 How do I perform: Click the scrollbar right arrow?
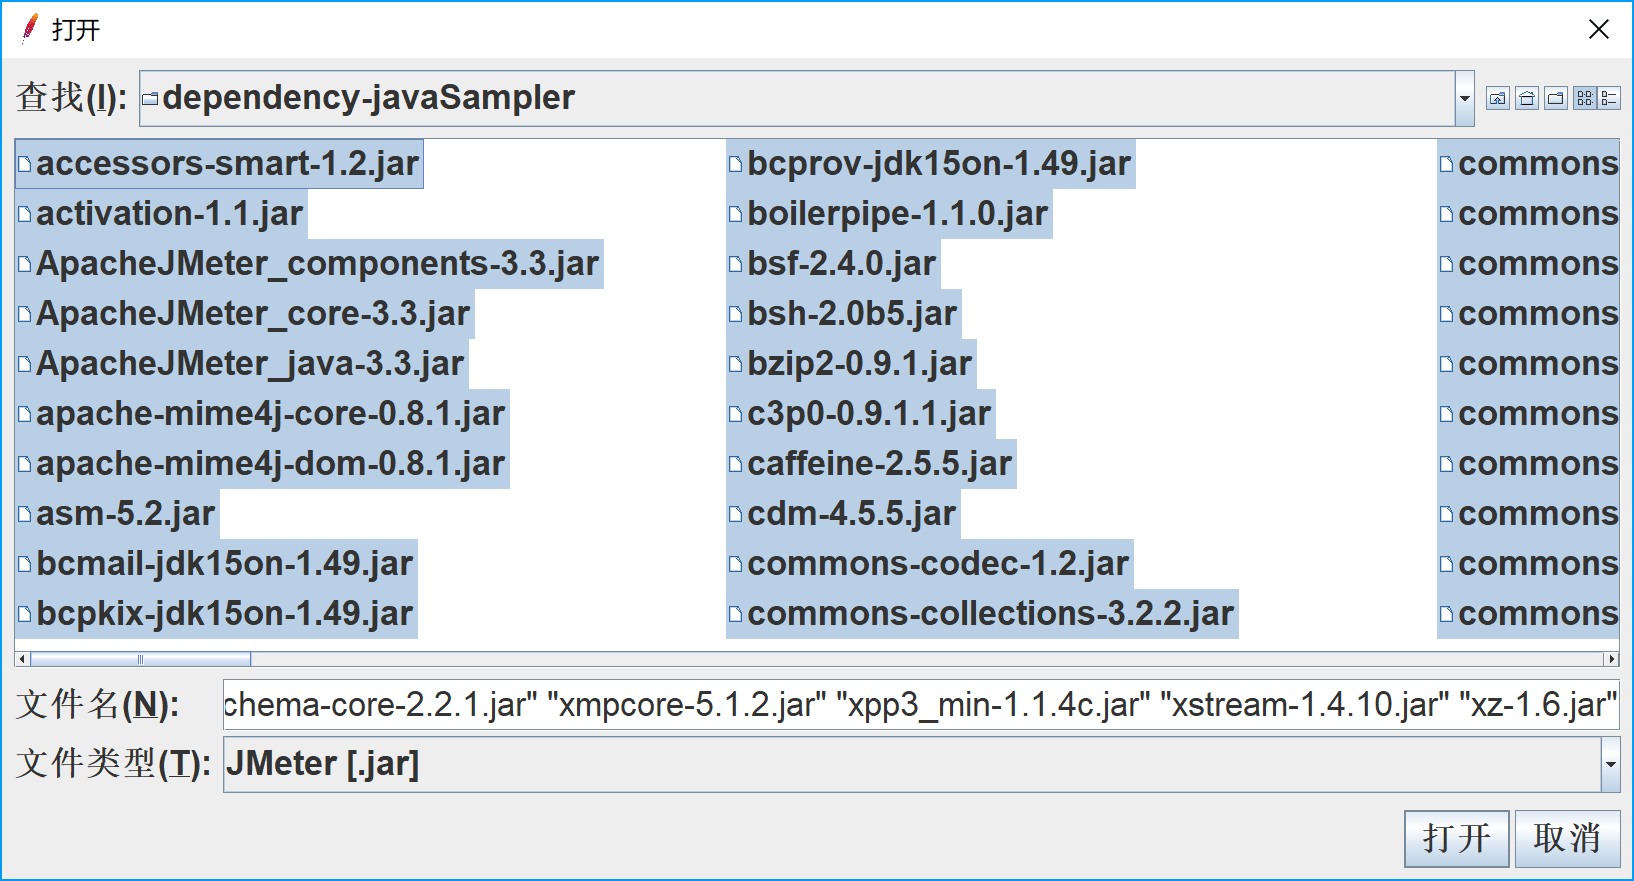pyautogui.click(x=1611, y=659)
